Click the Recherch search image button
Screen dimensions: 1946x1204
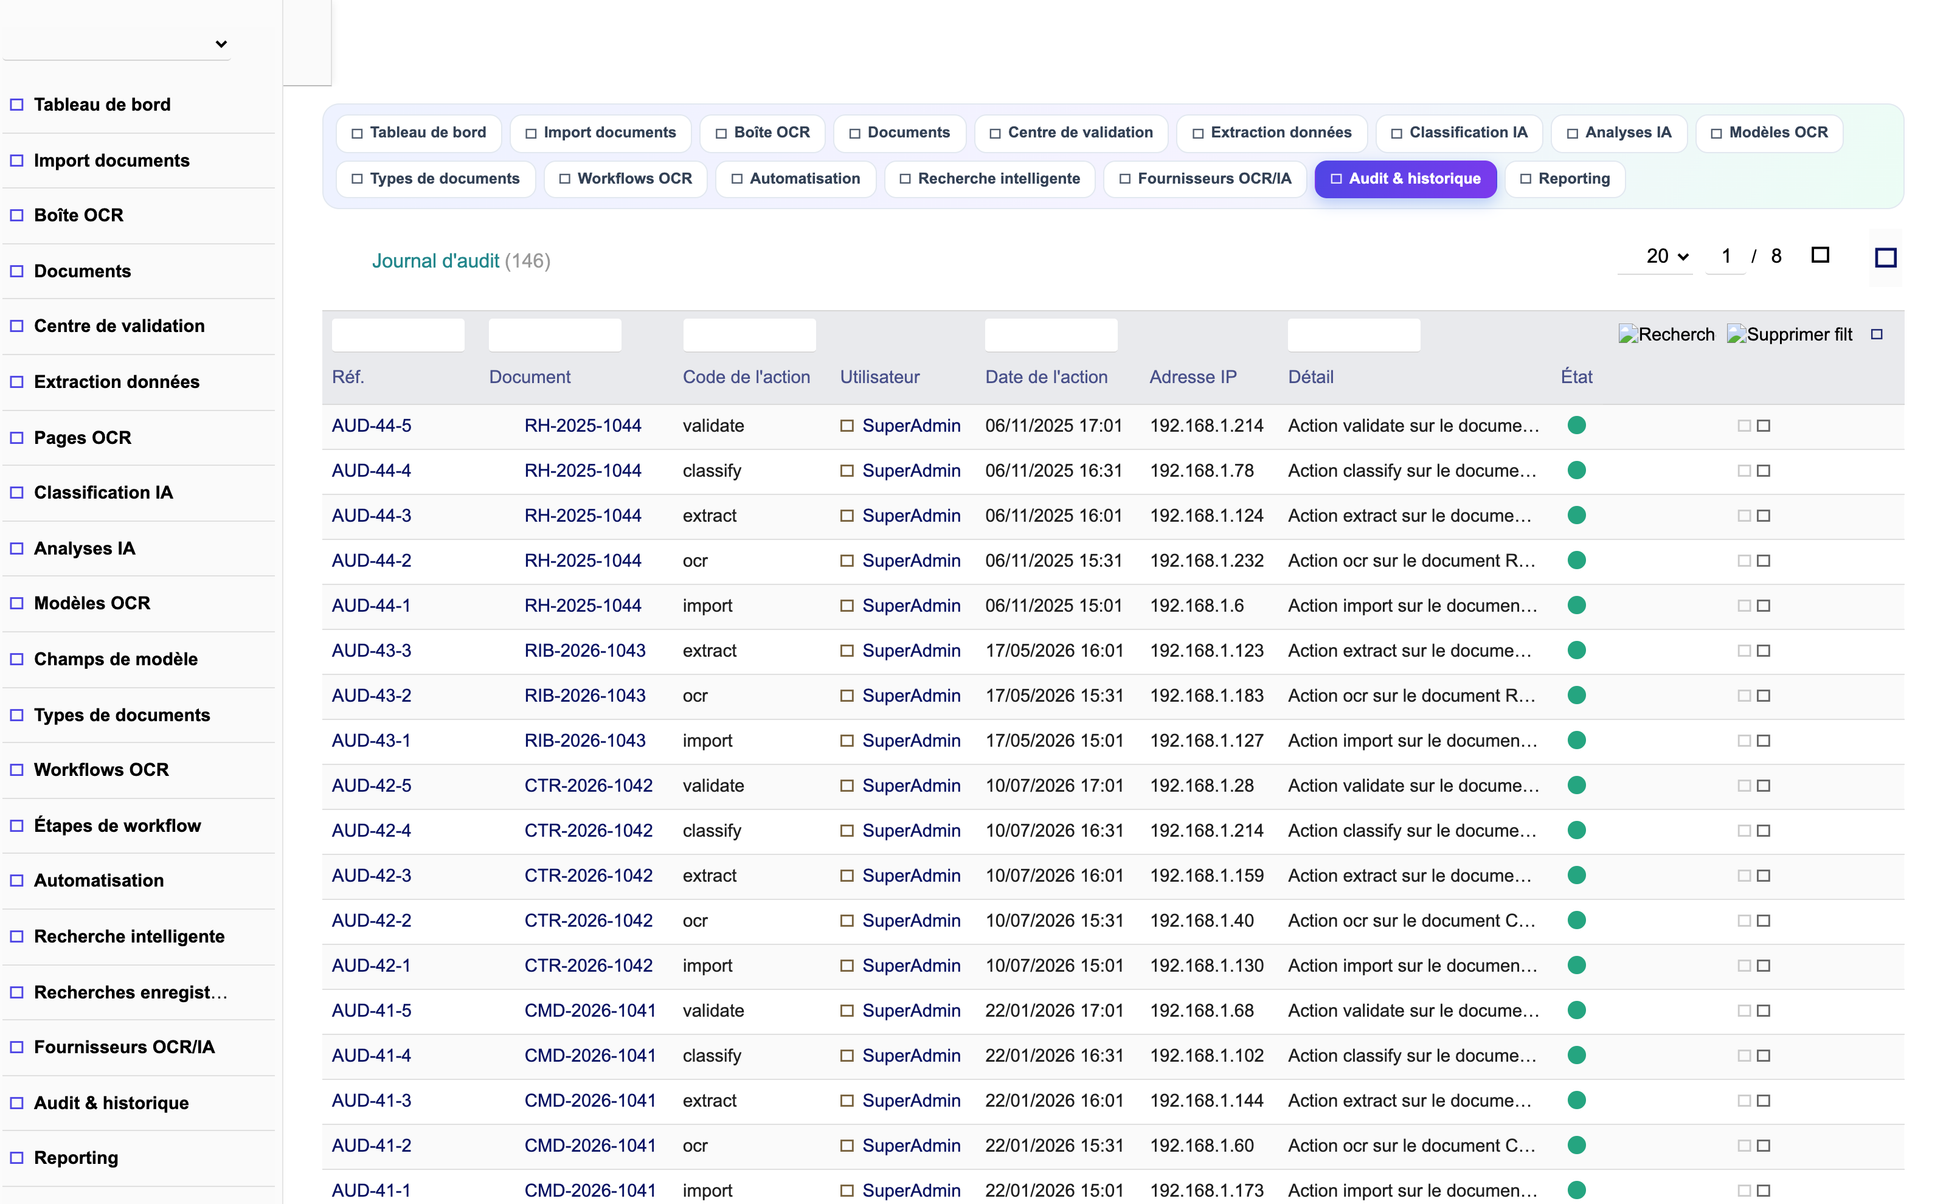1666,334
